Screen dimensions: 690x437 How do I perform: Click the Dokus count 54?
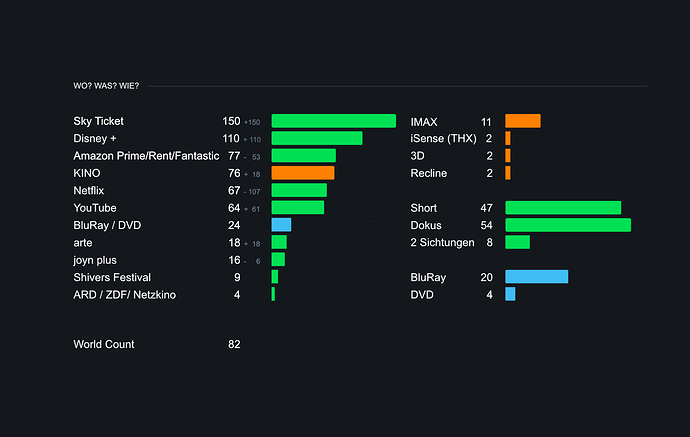486,225
